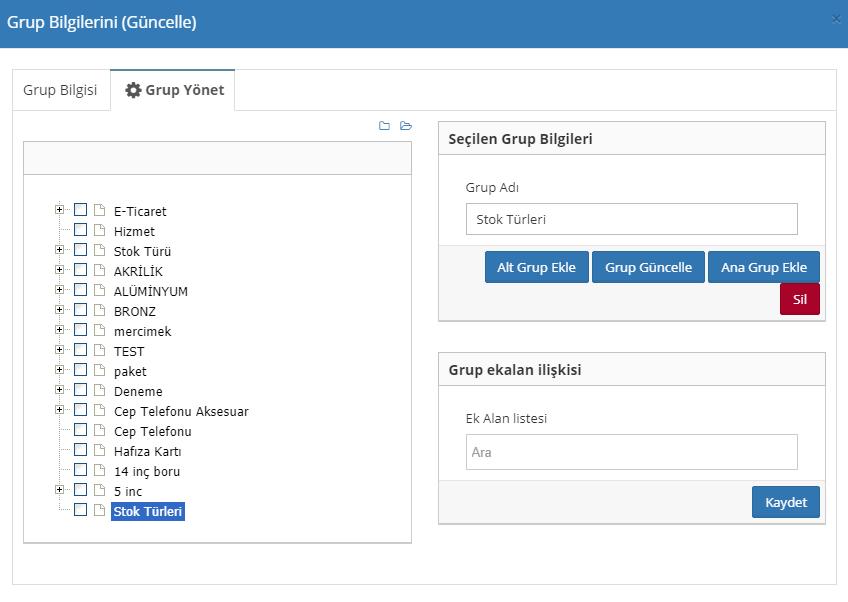Click the document icon beside BRONZ
Viewport: 848px width, 602px height.
[99, 311]
